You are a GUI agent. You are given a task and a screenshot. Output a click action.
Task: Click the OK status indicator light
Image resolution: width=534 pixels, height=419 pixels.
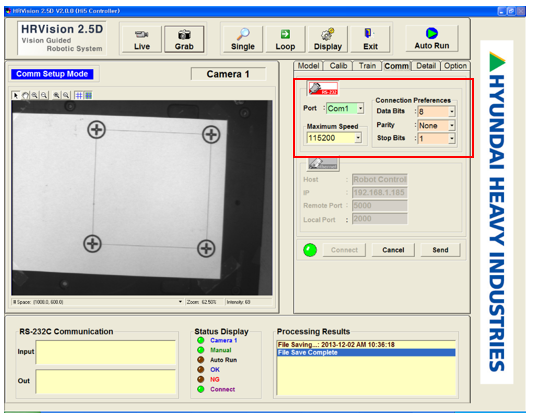point(201,370)
